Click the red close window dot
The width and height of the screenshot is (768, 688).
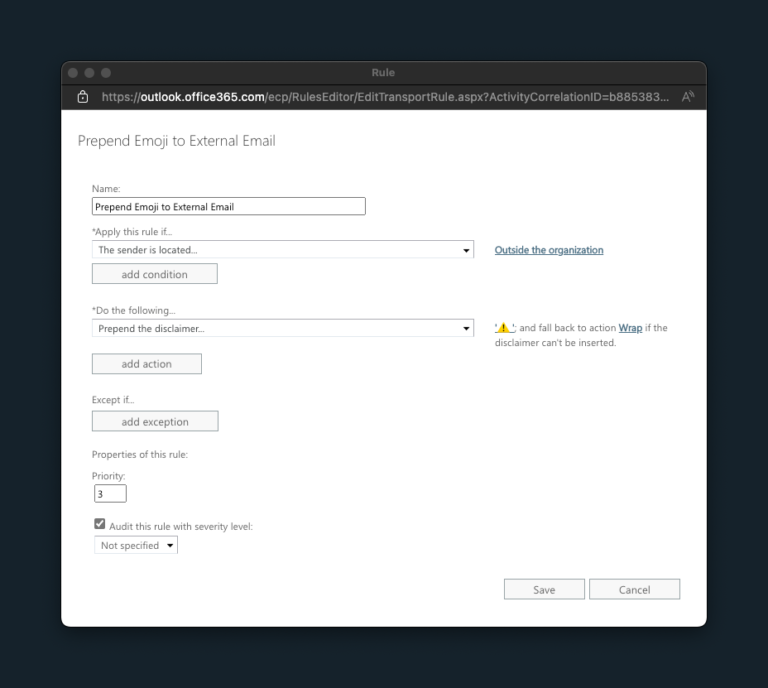[73, 73]
